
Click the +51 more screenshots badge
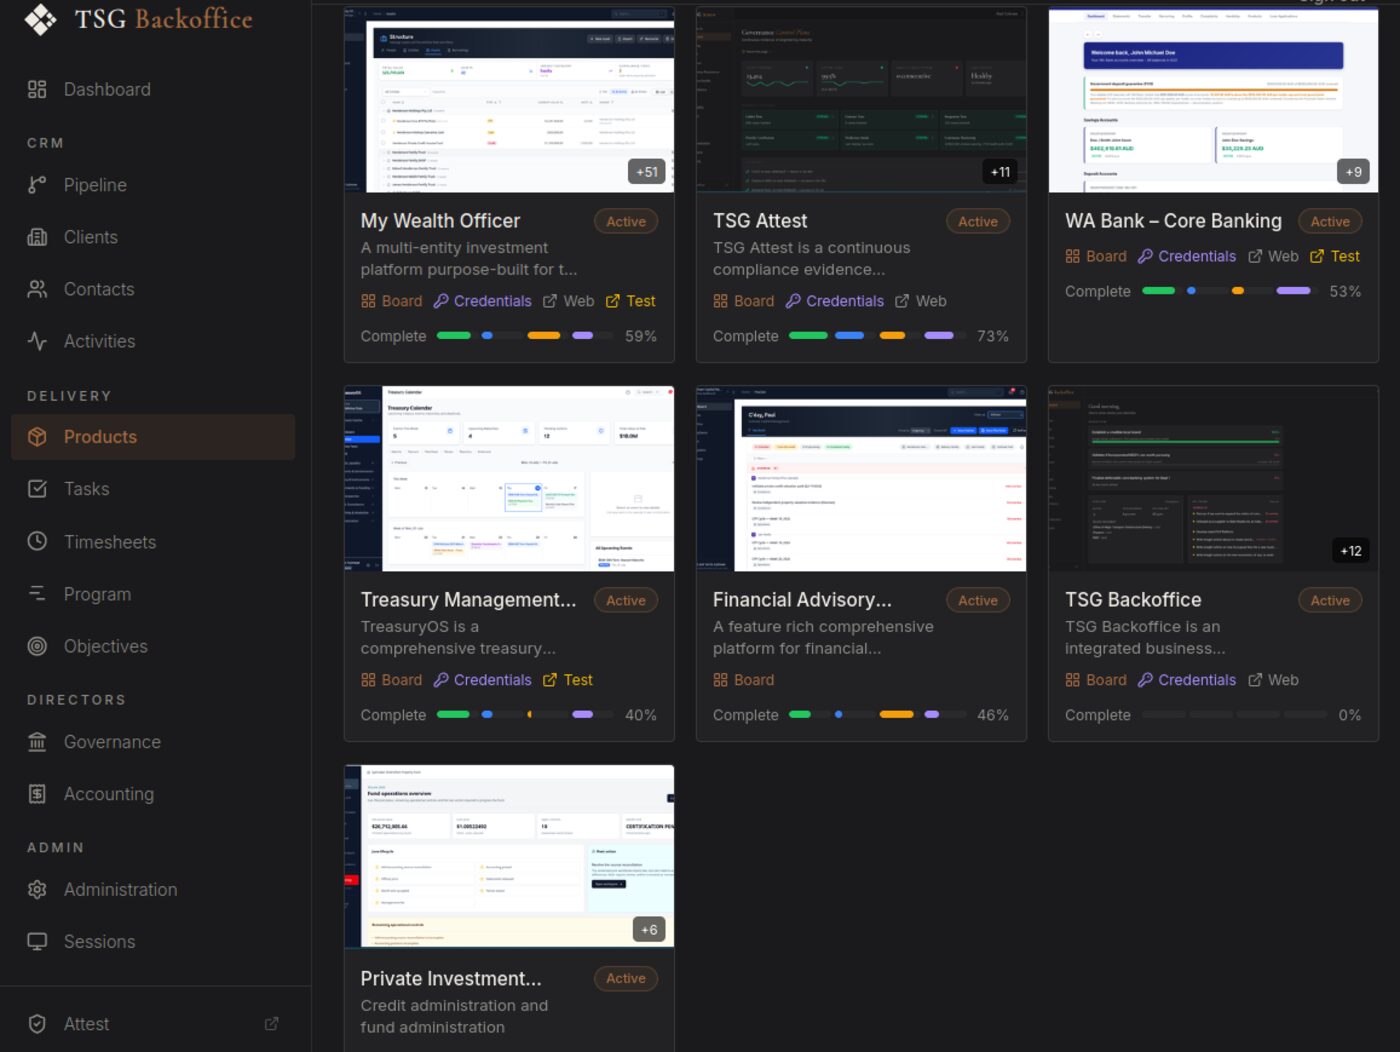tap(648, 172)
